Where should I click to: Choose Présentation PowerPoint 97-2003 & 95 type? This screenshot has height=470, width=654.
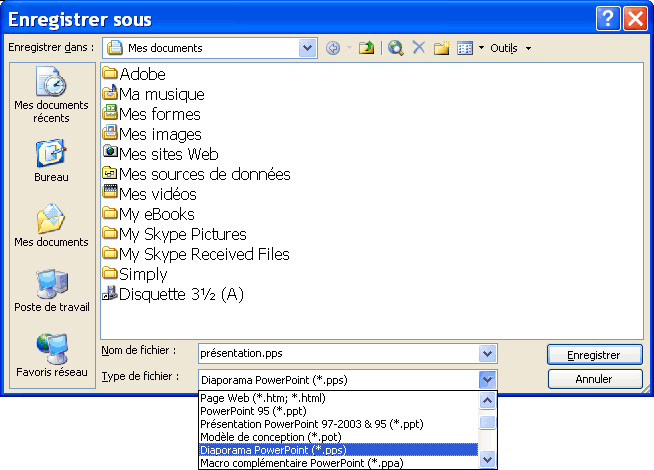338,424
